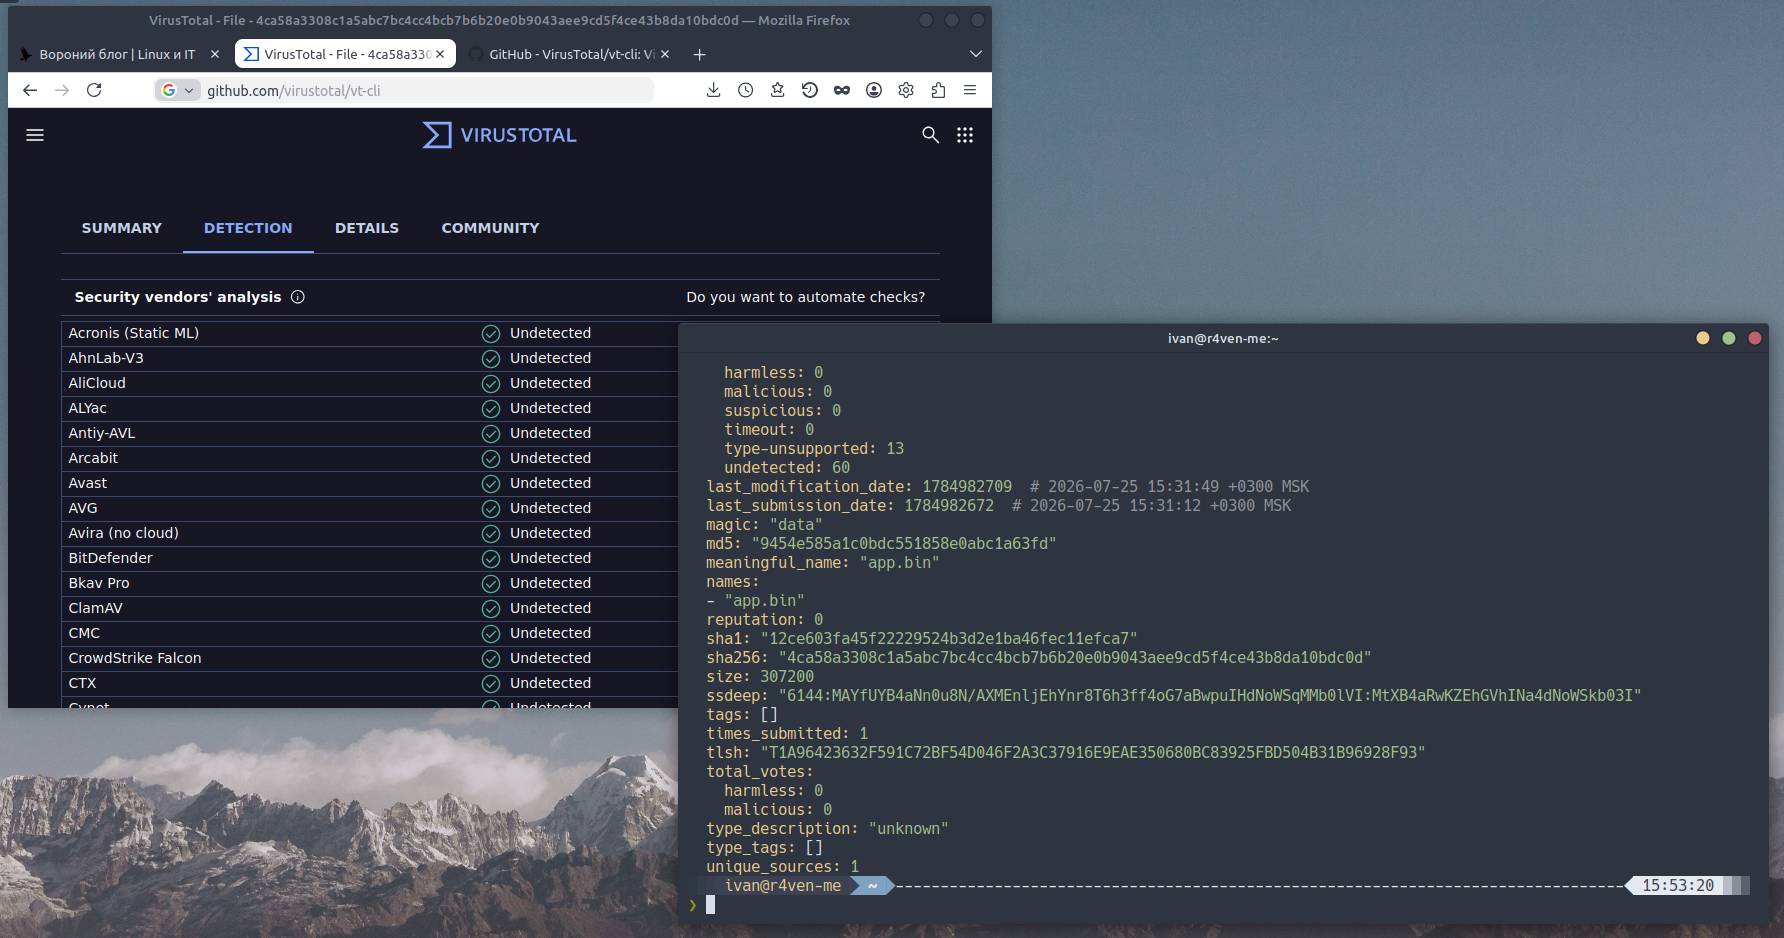Open the SUMMARY tab
Image resolution: width=1784 pixels, height=938 pixels.
[x=122, y=228]
